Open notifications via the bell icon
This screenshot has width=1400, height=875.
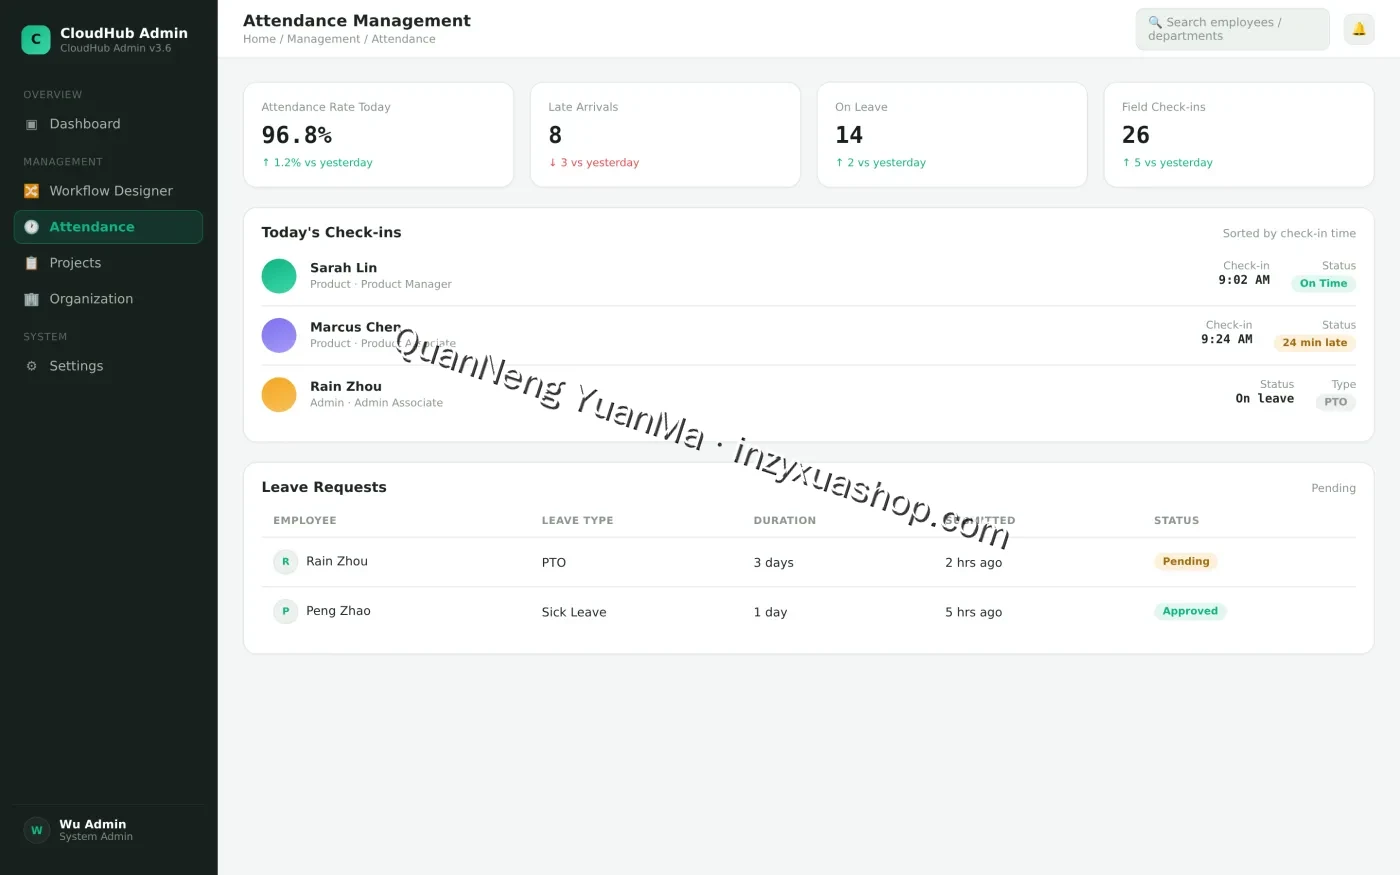[1359, 29]
